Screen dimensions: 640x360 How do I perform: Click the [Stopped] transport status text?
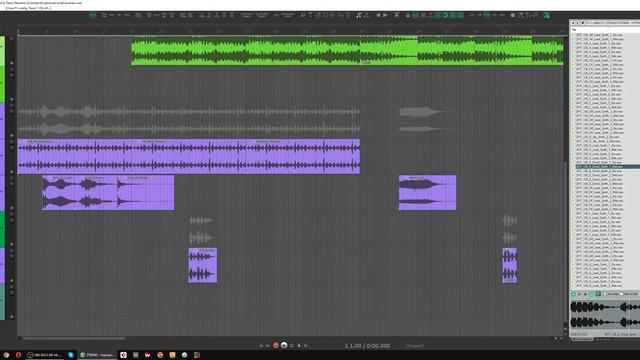(x=415, y=346)
